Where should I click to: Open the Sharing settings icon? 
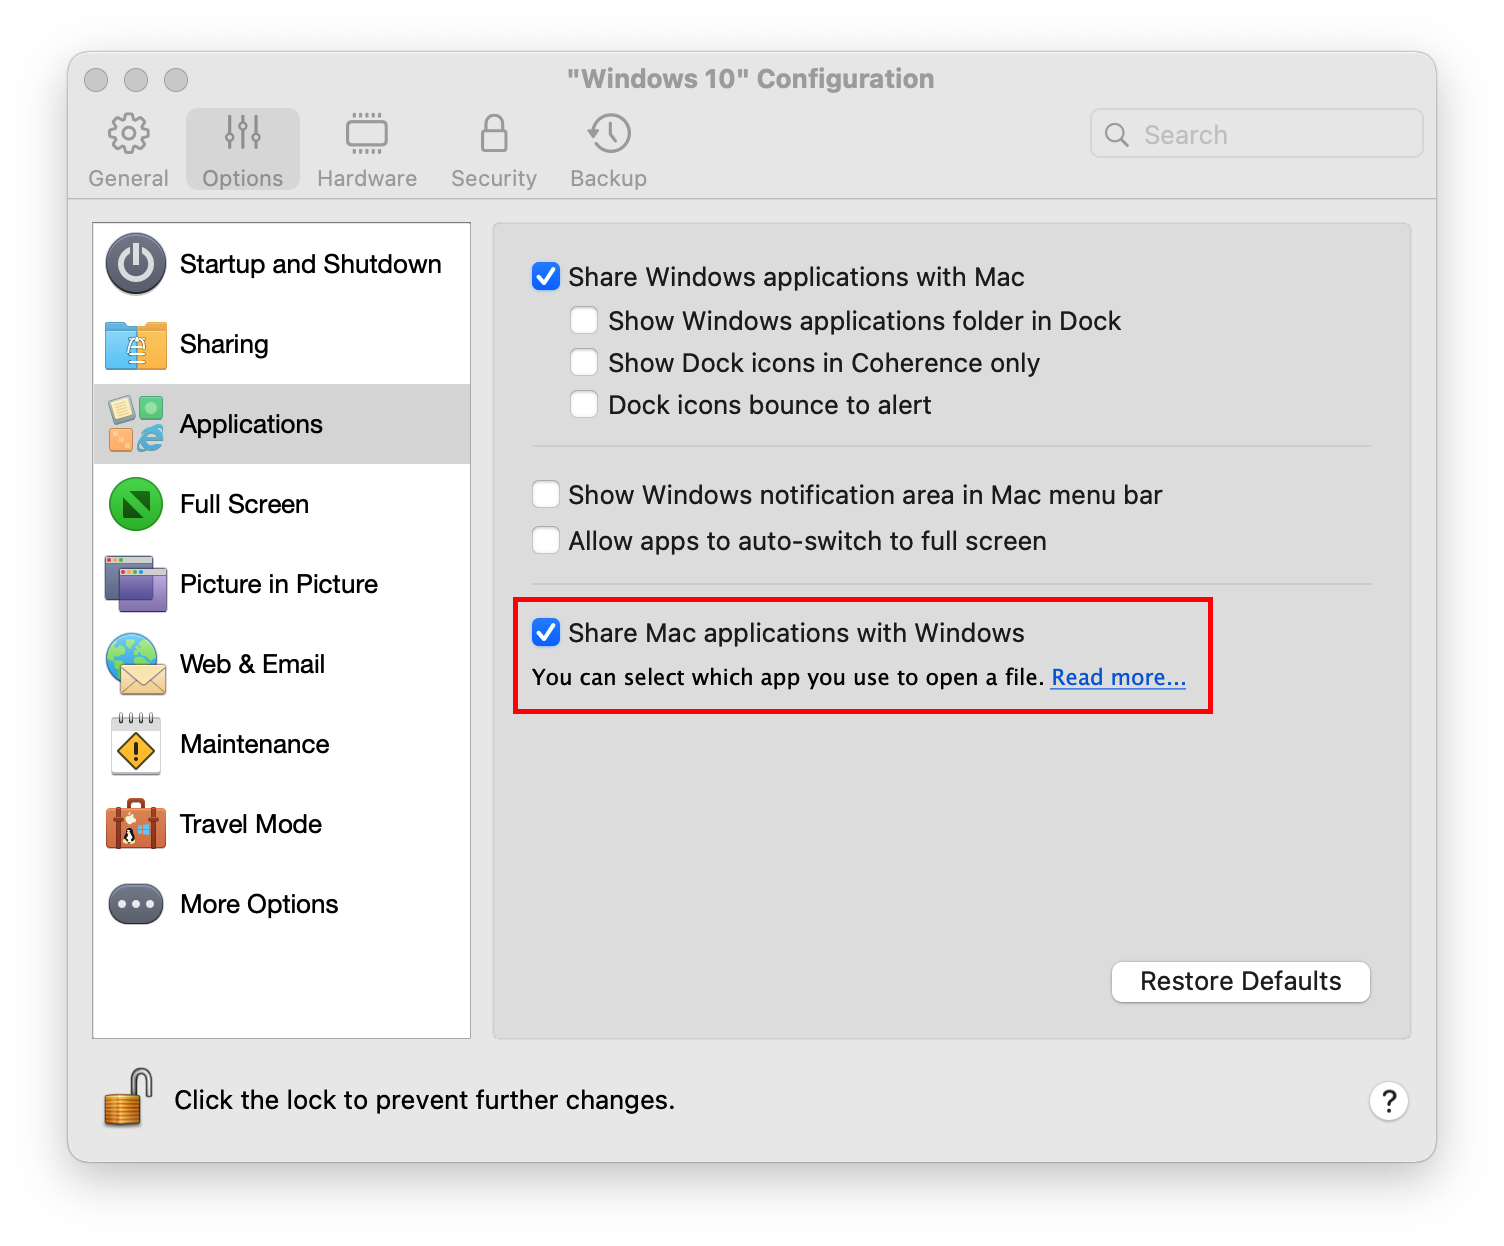(135, 344)
